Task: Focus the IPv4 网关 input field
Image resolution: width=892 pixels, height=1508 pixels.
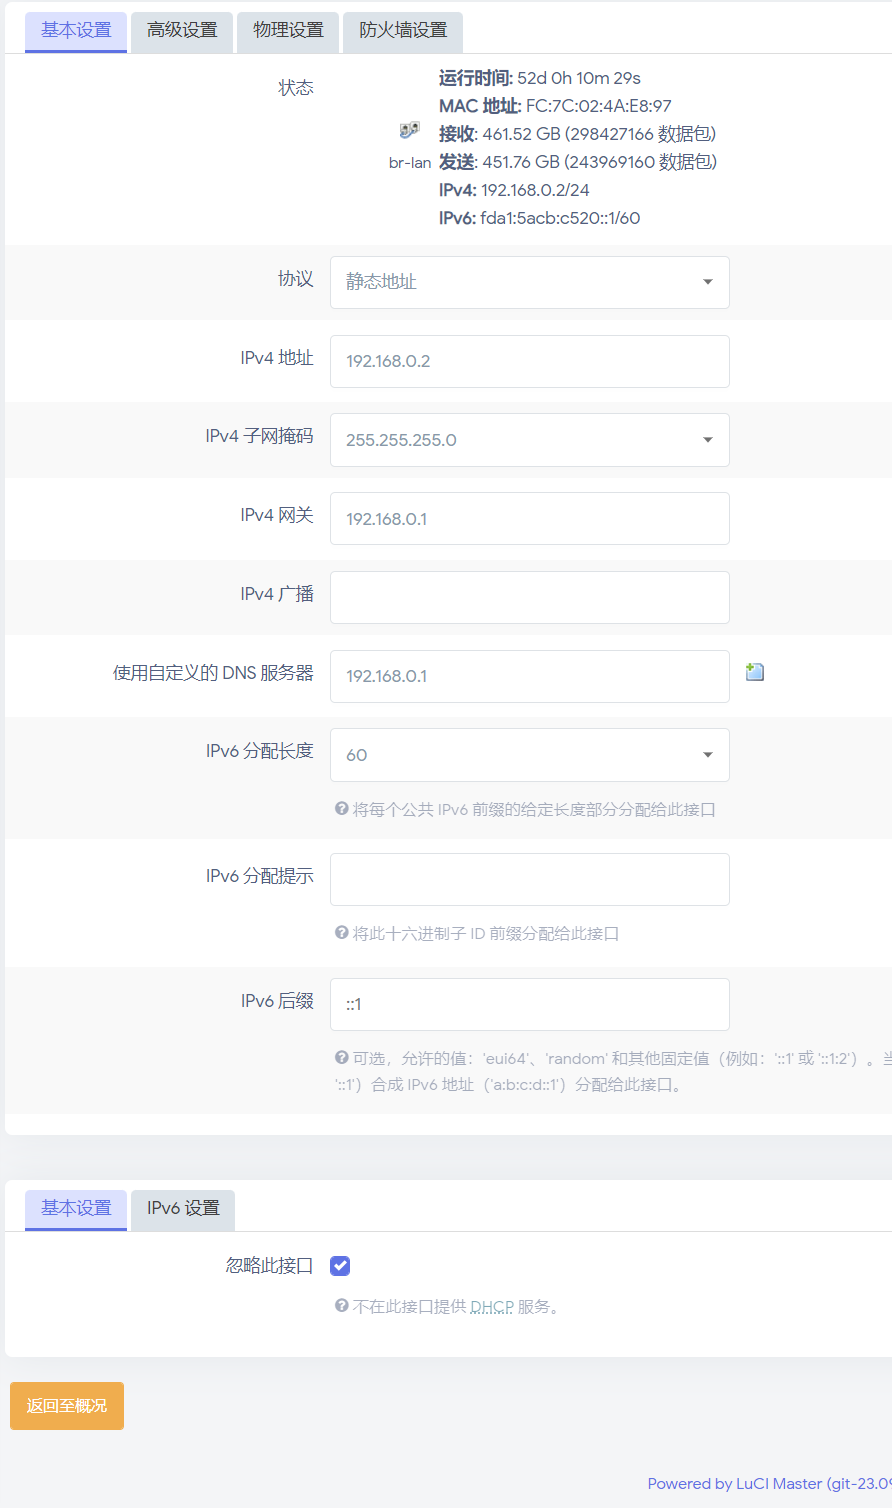Action: pyautogui.click(x=529, y=519)
